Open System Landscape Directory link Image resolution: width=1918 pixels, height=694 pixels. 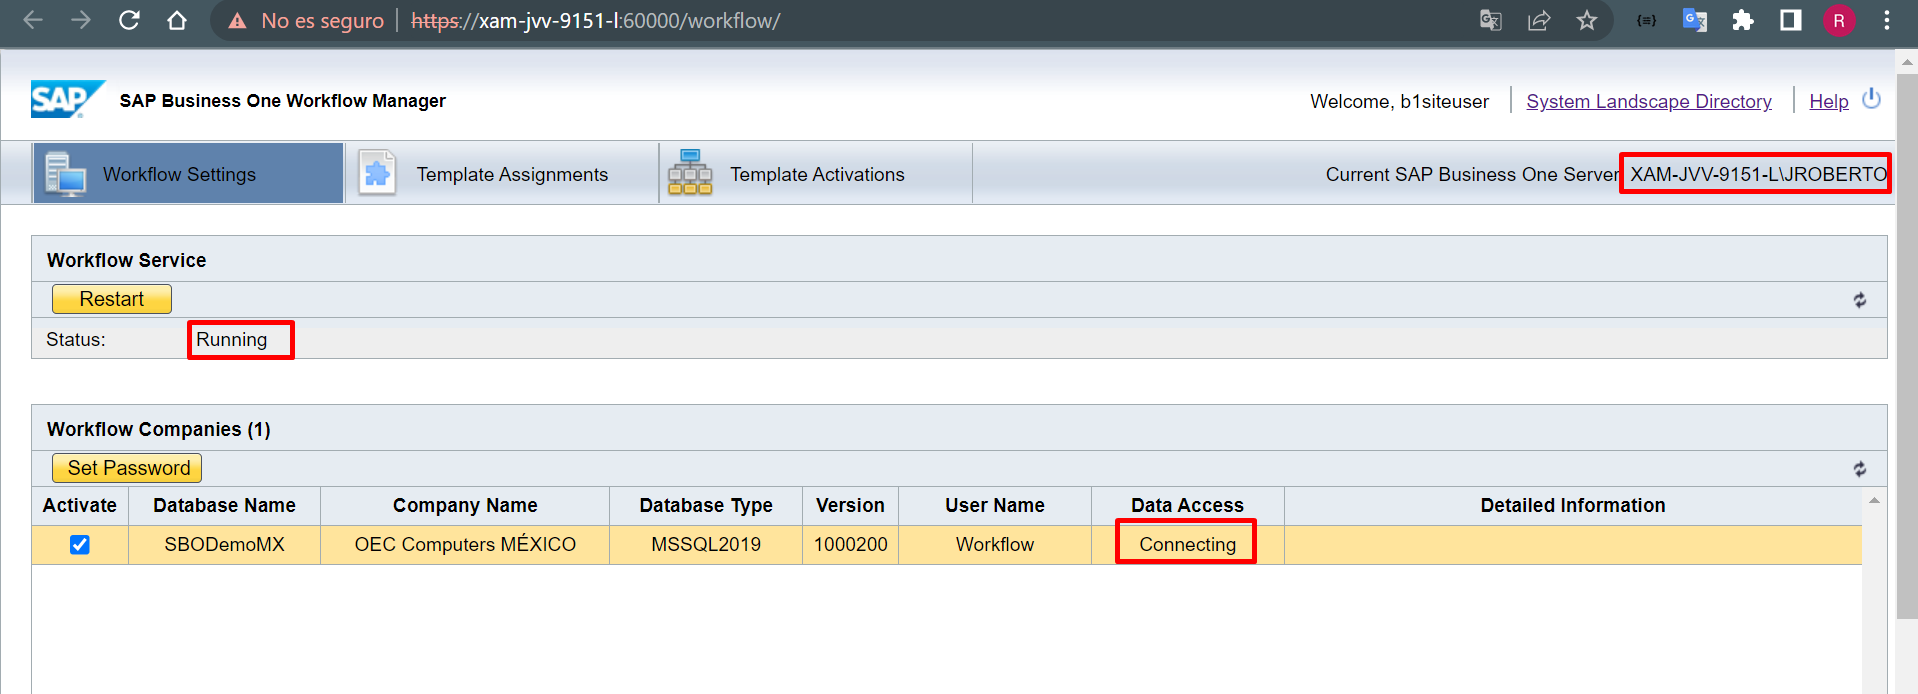[1648, 101]
